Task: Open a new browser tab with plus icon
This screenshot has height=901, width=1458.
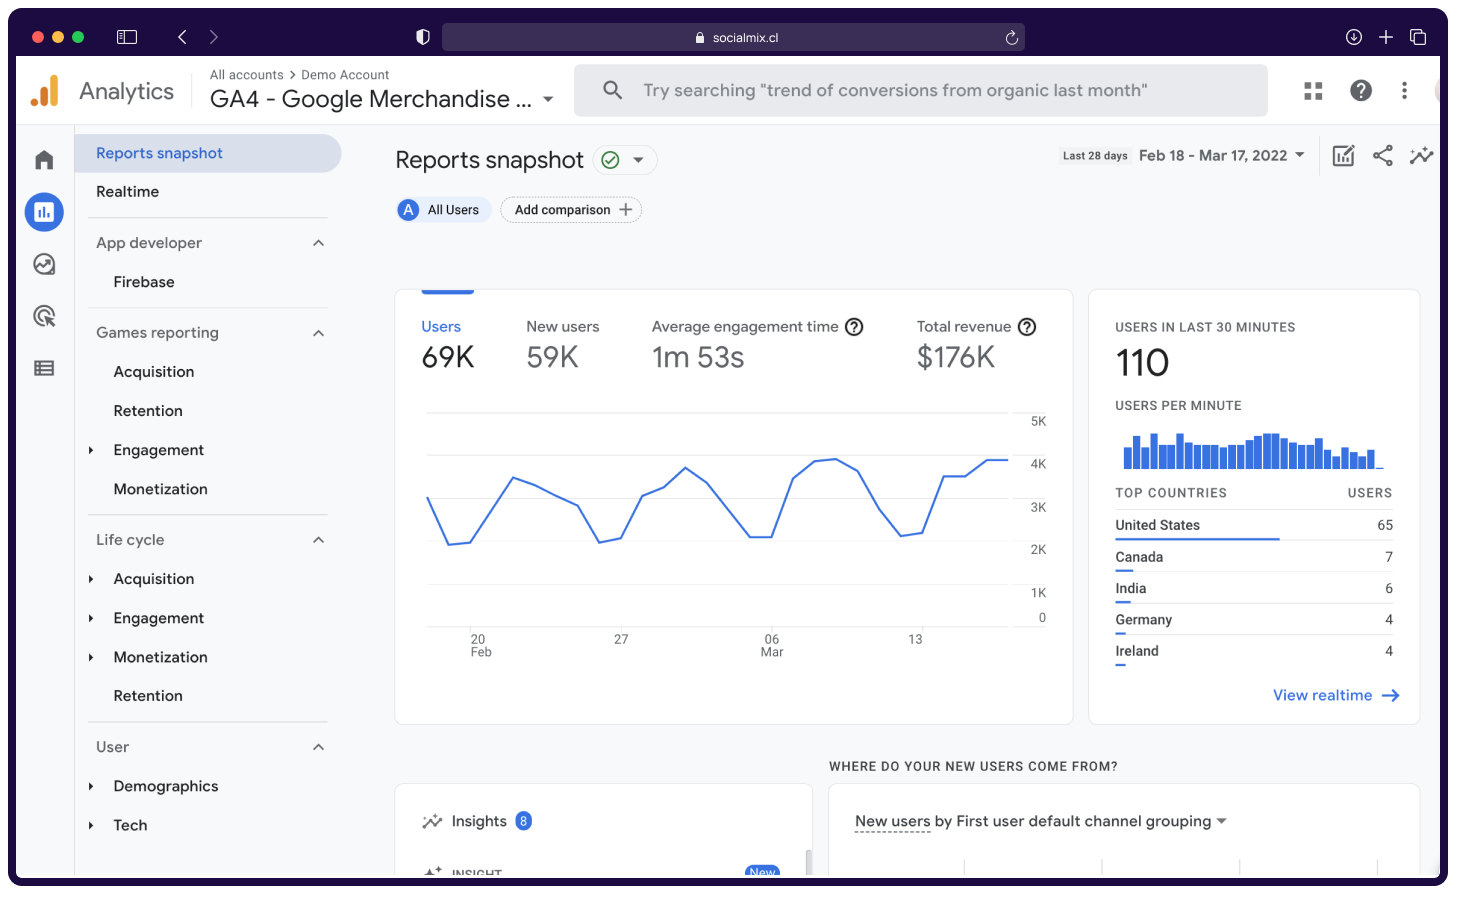Action: point(1386,37)
